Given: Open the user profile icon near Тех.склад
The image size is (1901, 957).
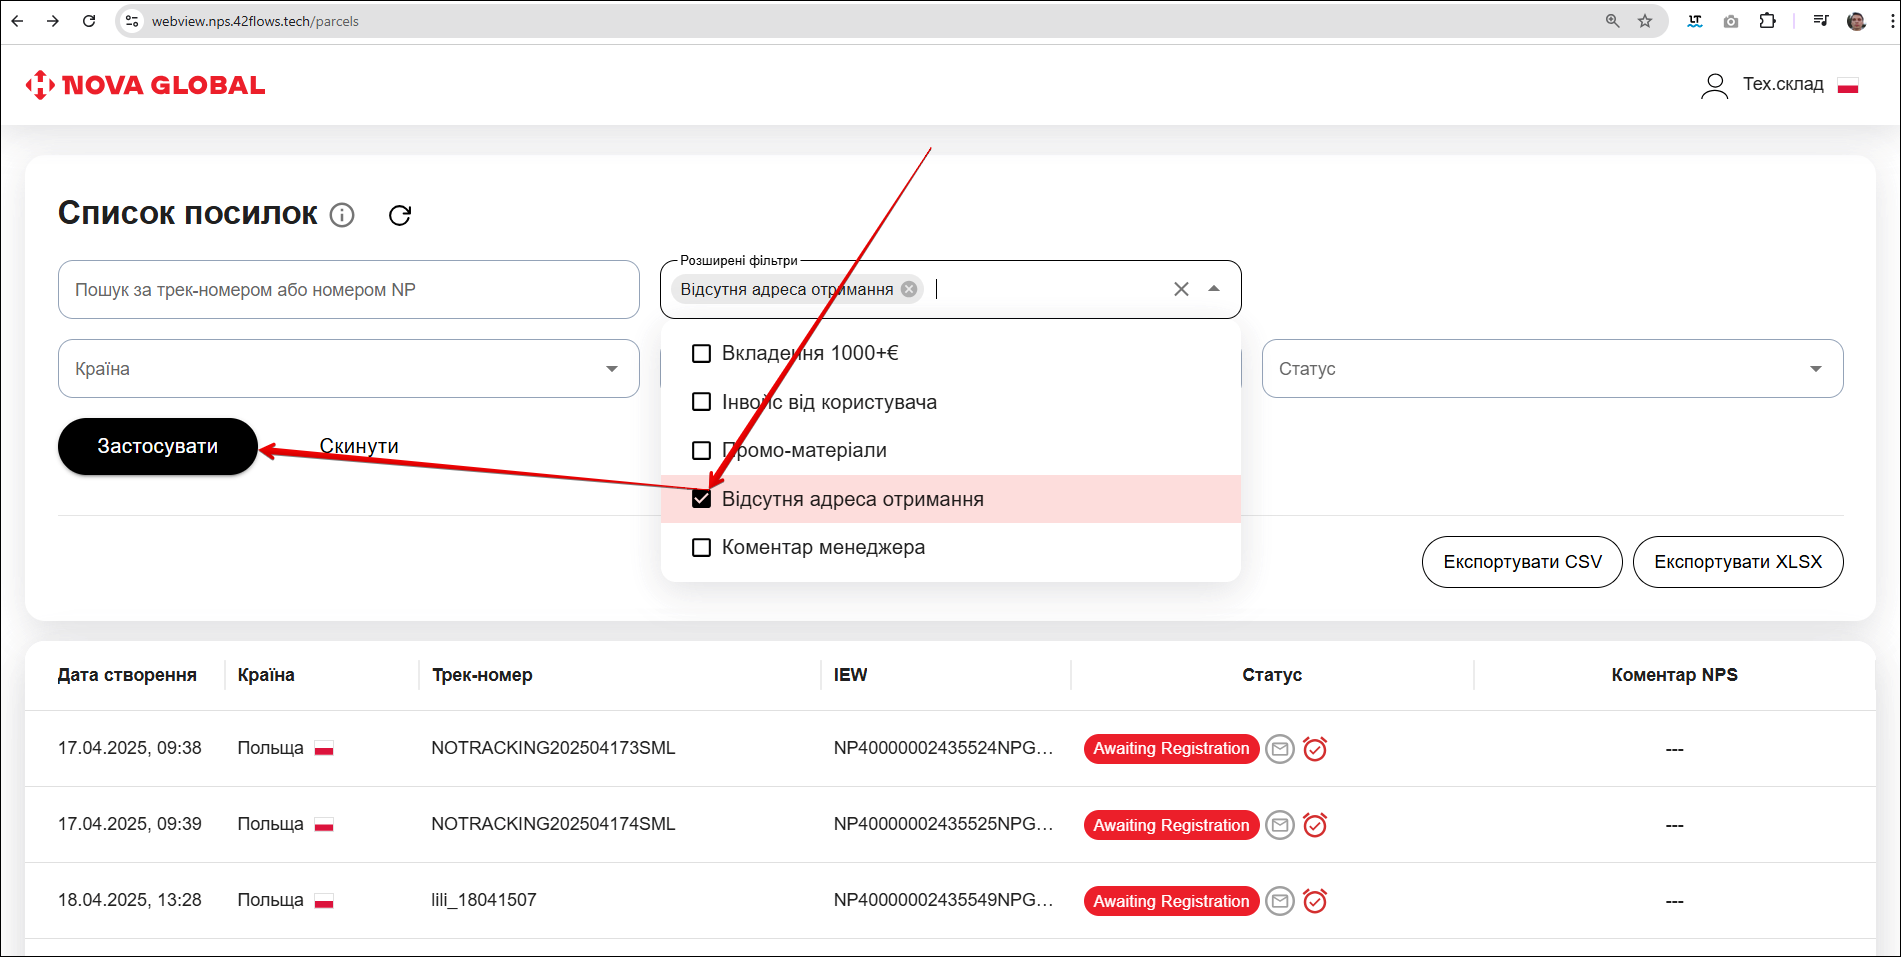Looking at the screenshot, I should pos(1714,86).
